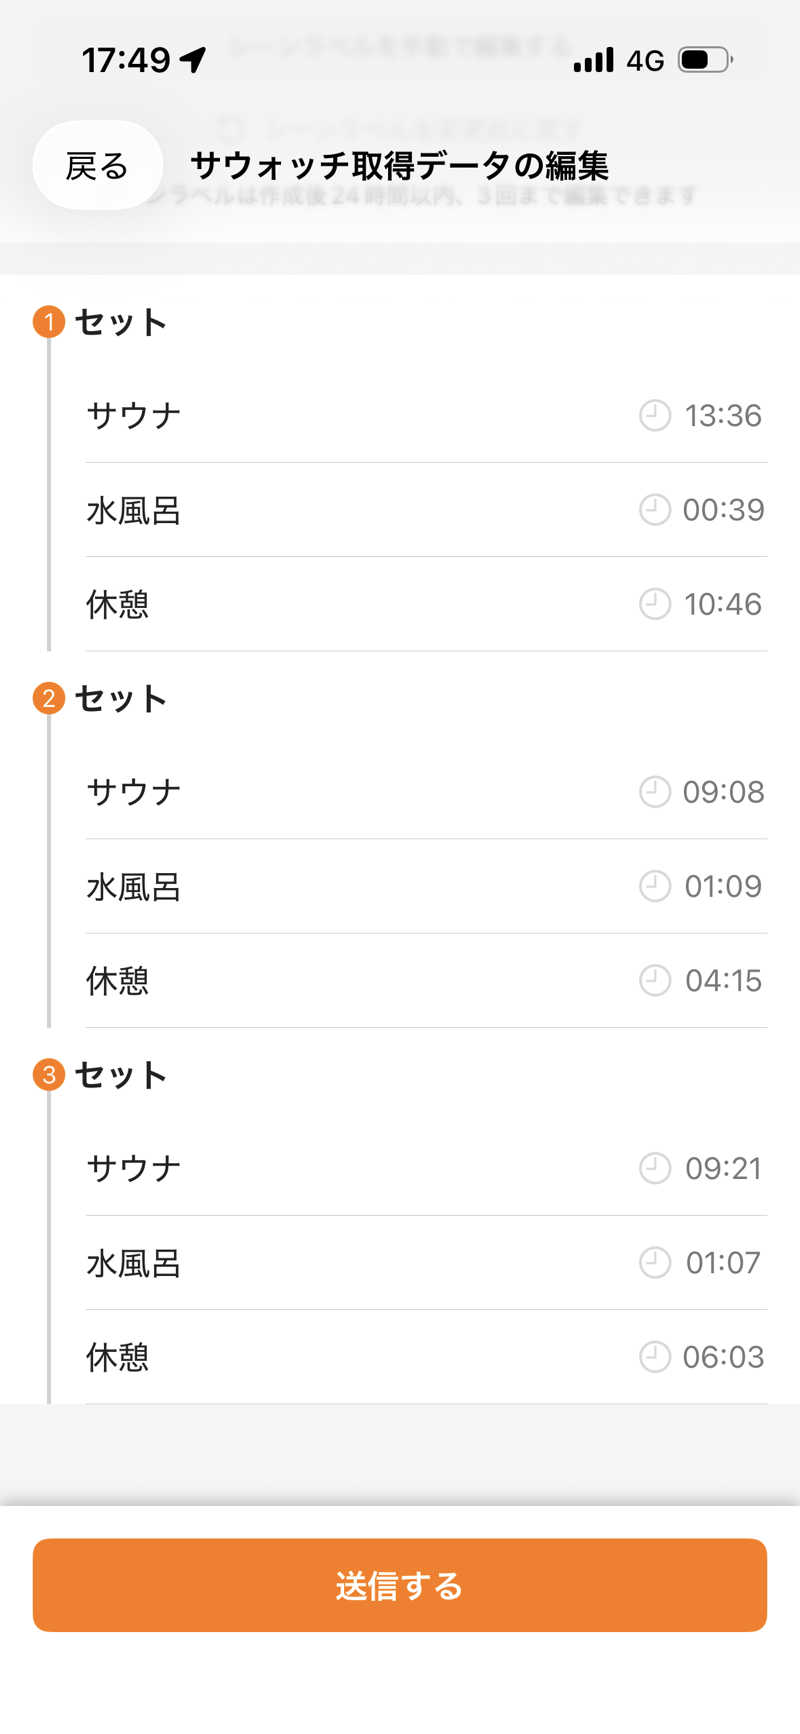Edit set 3 water bath time 01:07
Viewport: 800px width, 1734px height.
pos(722,1263)
